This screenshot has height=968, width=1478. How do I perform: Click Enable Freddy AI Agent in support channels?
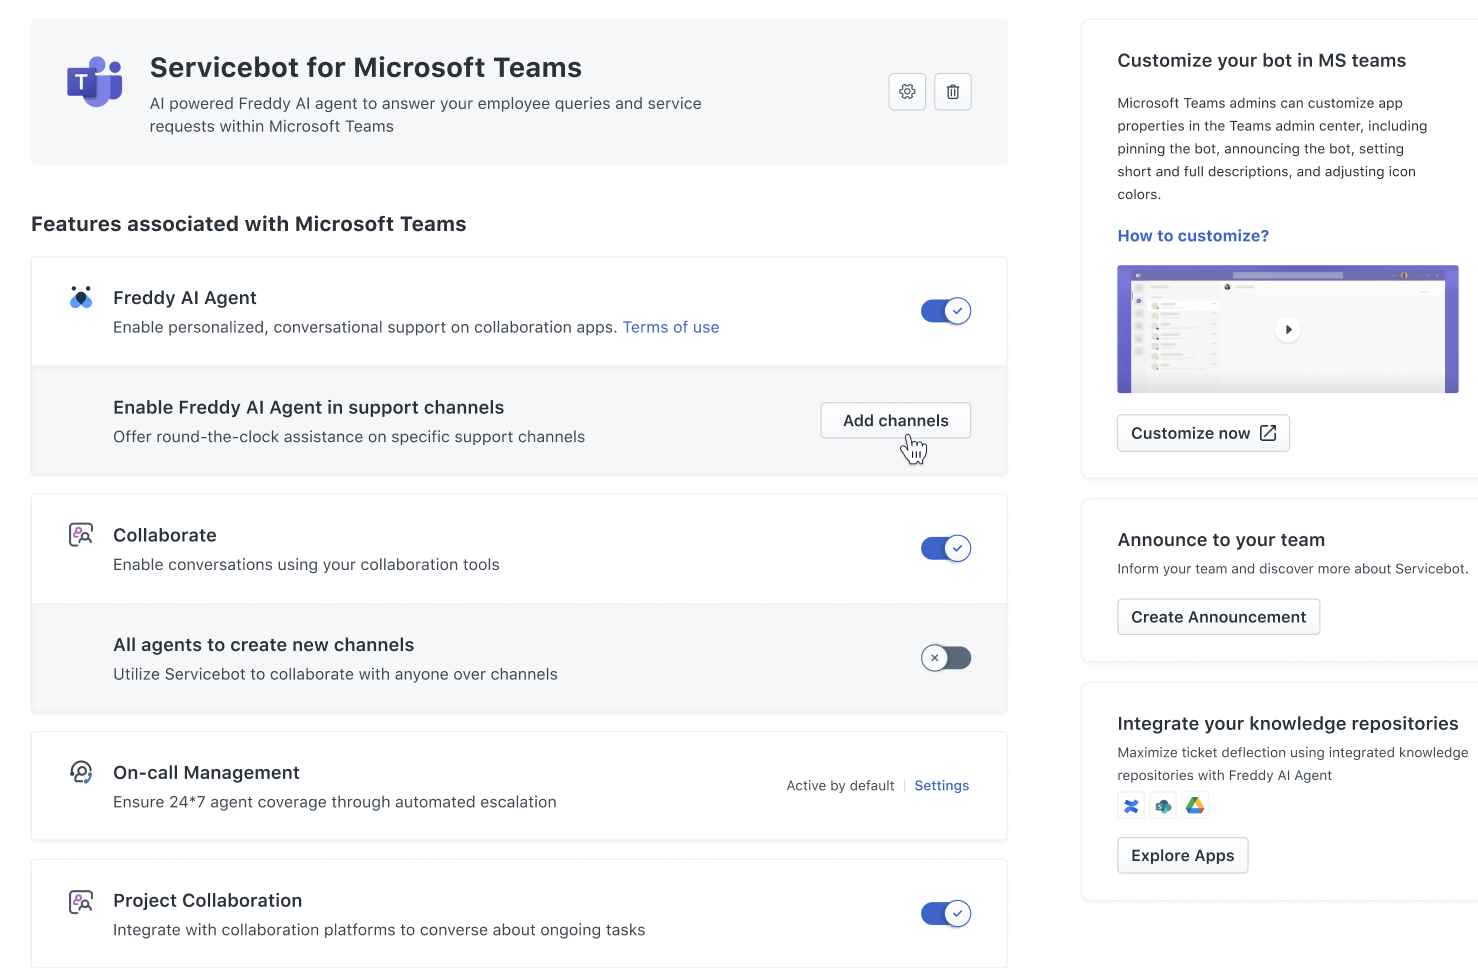click(x=309, y=407)
